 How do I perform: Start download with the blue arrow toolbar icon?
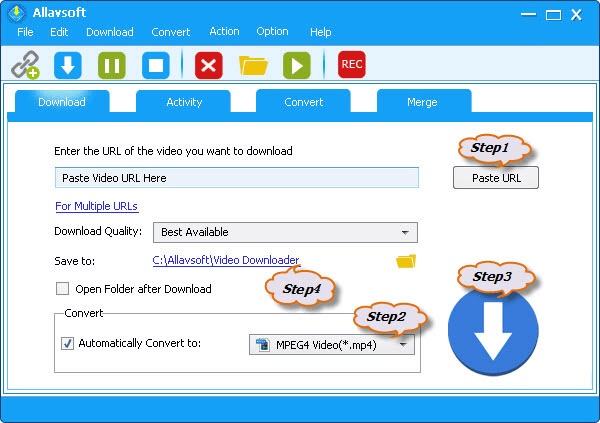click(68, 65)
